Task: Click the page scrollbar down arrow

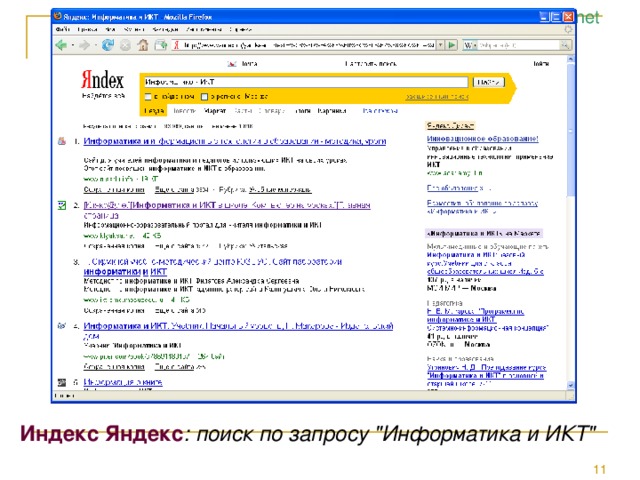Action: 570,385
